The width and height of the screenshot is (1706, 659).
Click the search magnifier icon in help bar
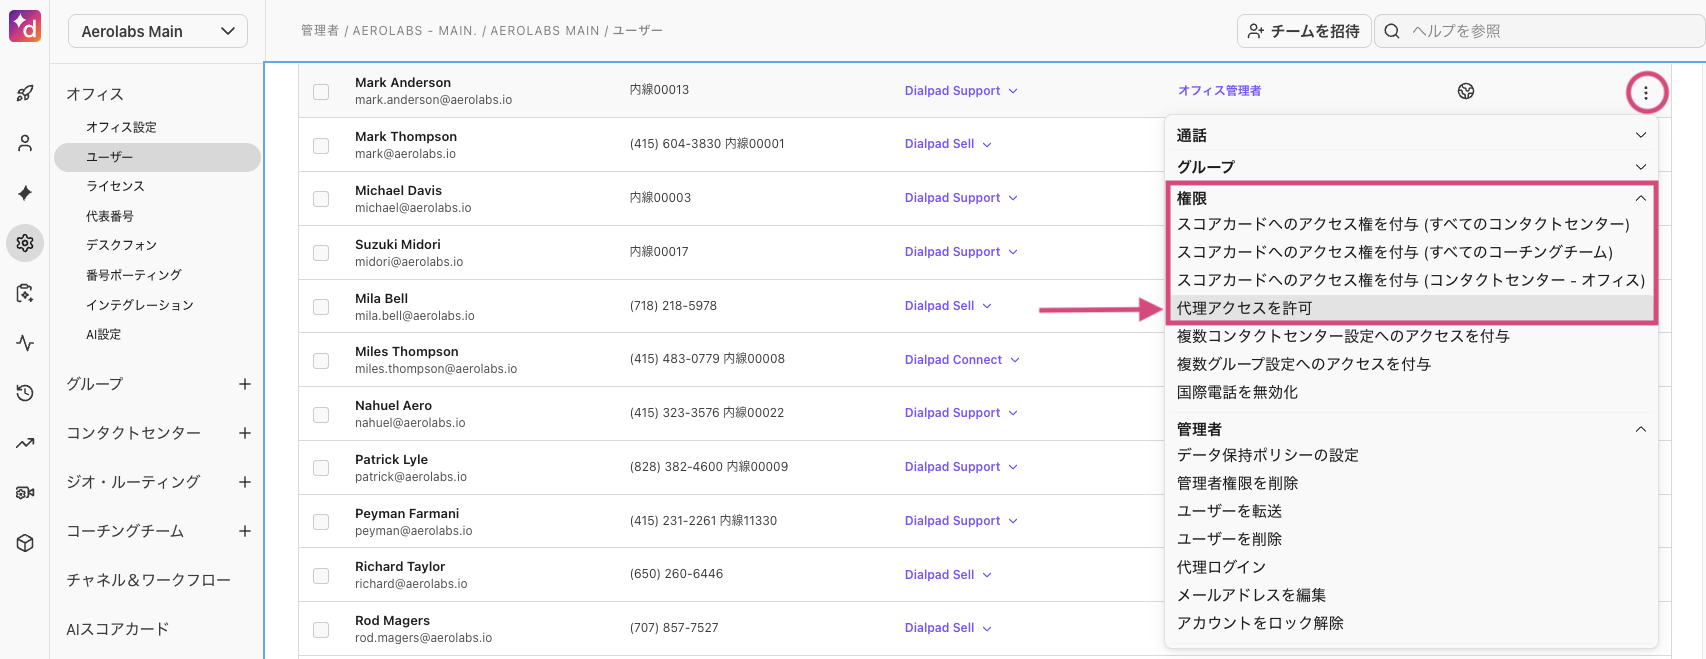(x=1392, y=31)
